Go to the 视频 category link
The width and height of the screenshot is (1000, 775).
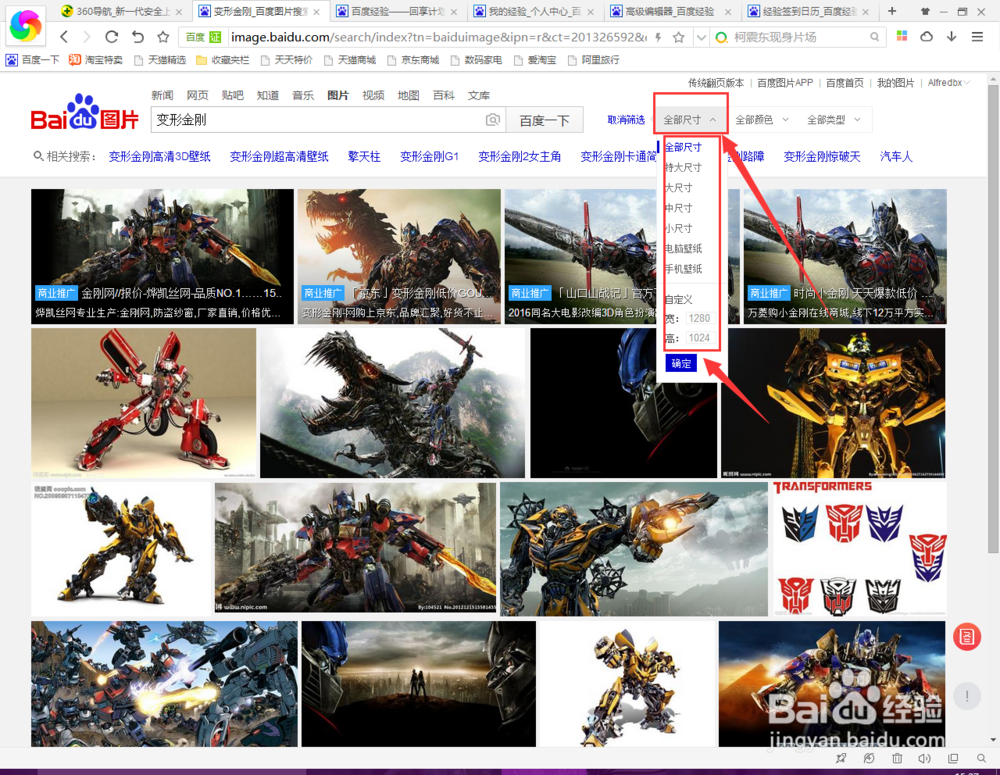(373, 96)
